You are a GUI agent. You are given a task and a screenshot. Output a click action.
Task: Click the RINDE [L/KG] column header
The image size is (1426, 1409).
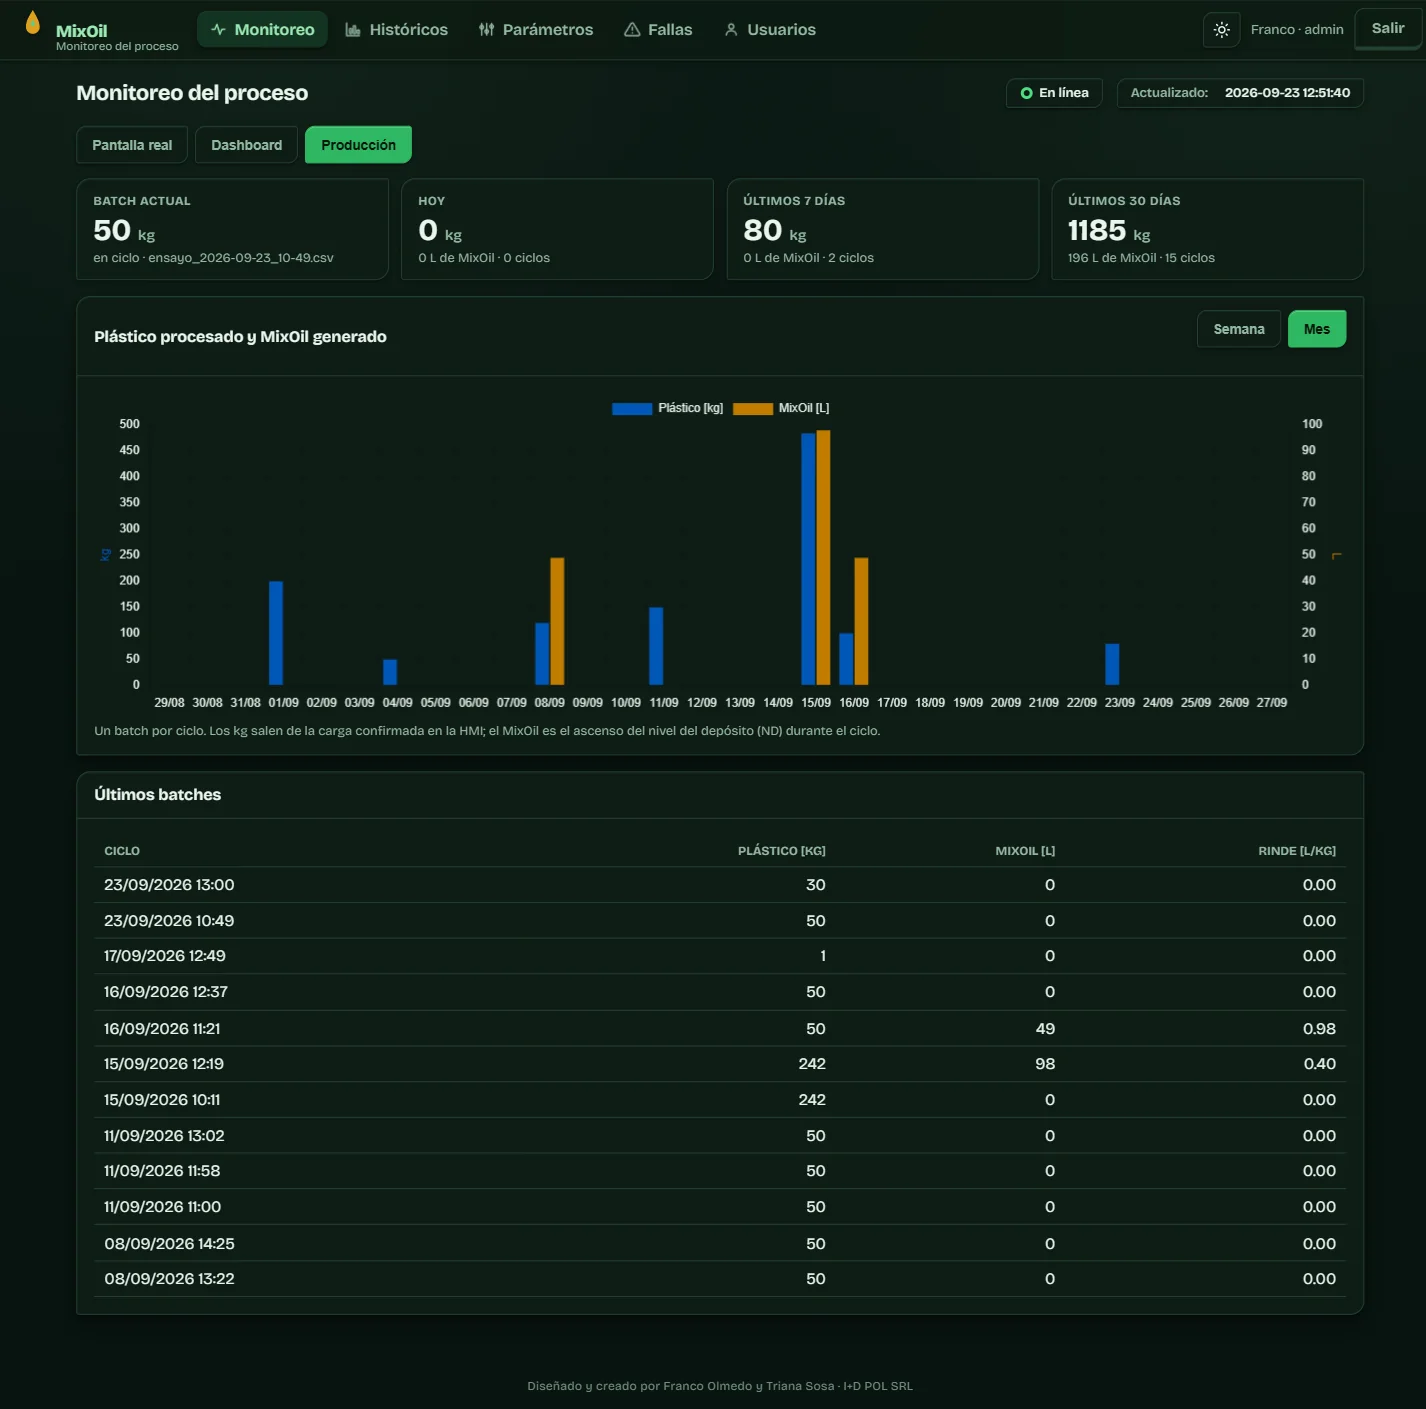click(x=1297, y=851)
